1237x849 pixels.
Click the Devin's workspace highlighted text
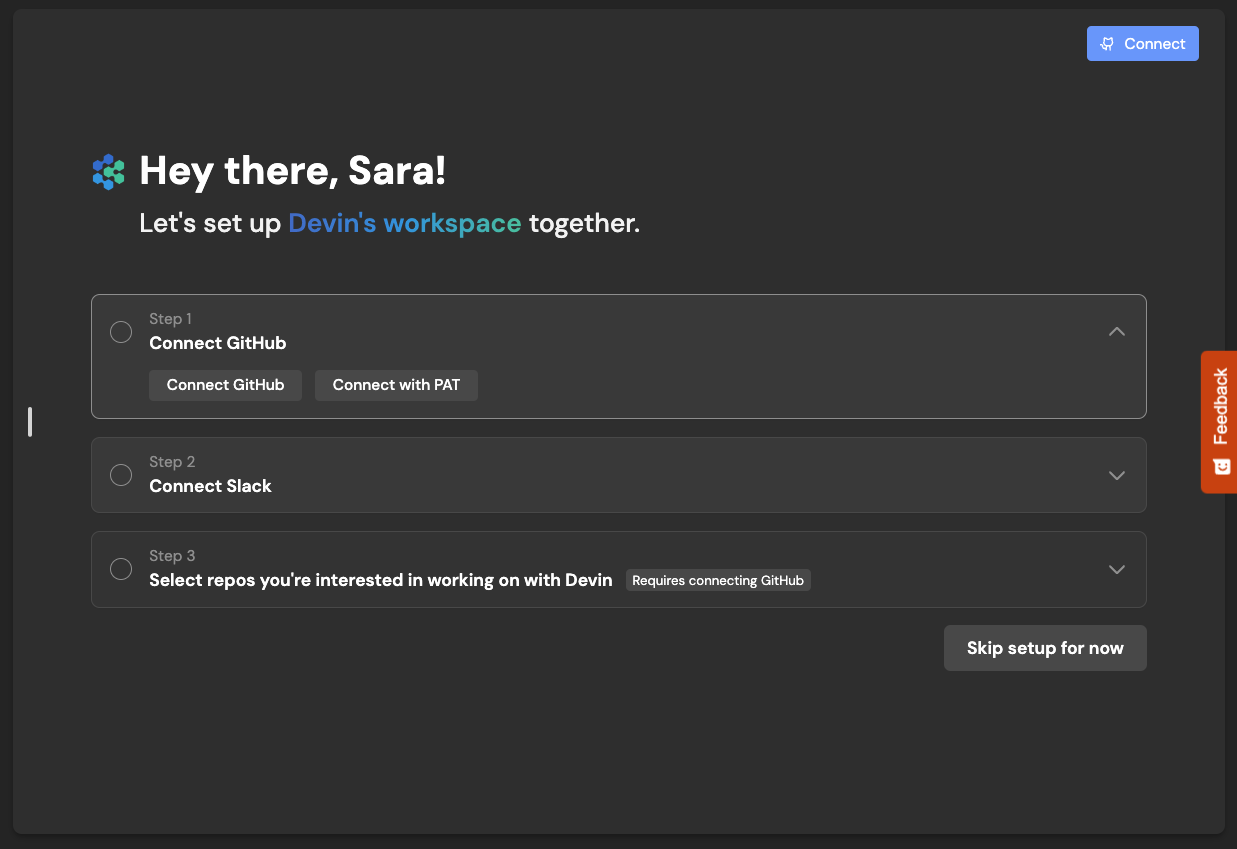click(x=405, y=223)
